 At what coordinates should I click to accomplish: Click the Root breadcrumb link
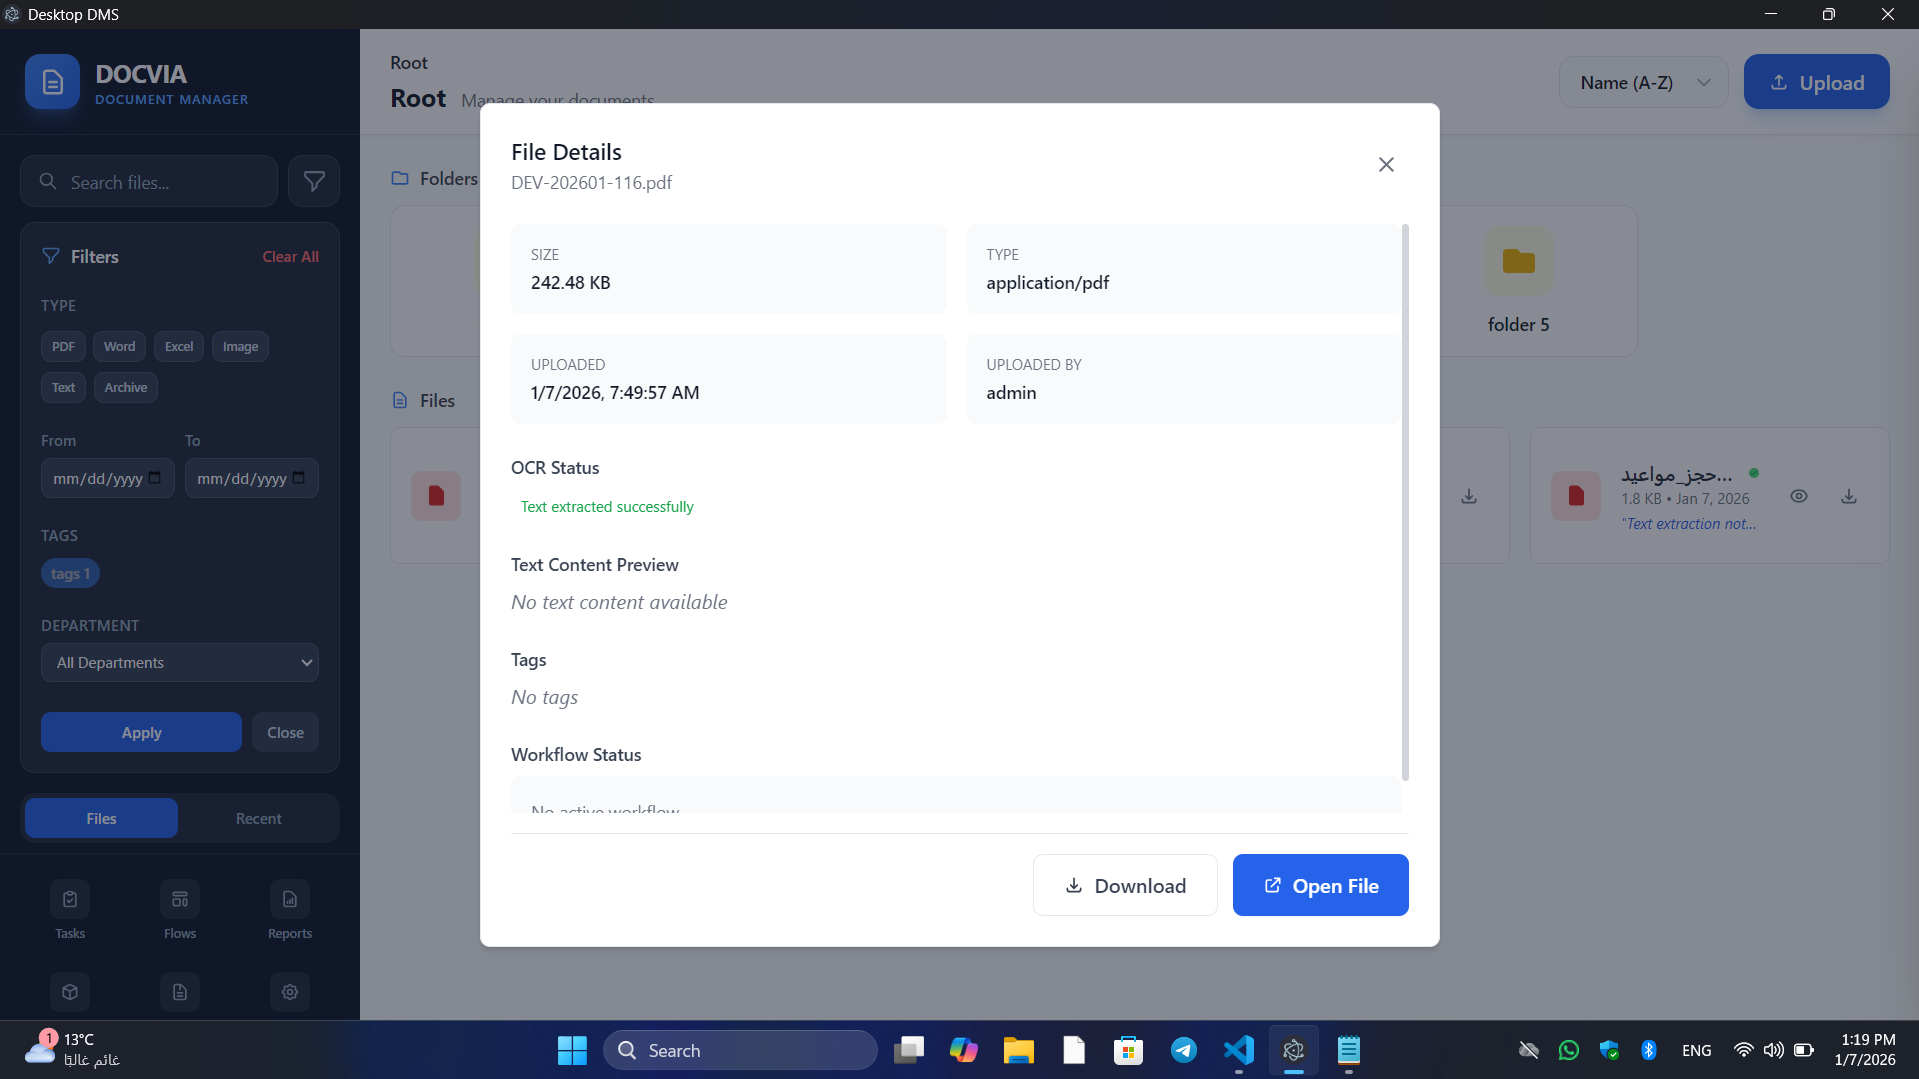(408, 62)
